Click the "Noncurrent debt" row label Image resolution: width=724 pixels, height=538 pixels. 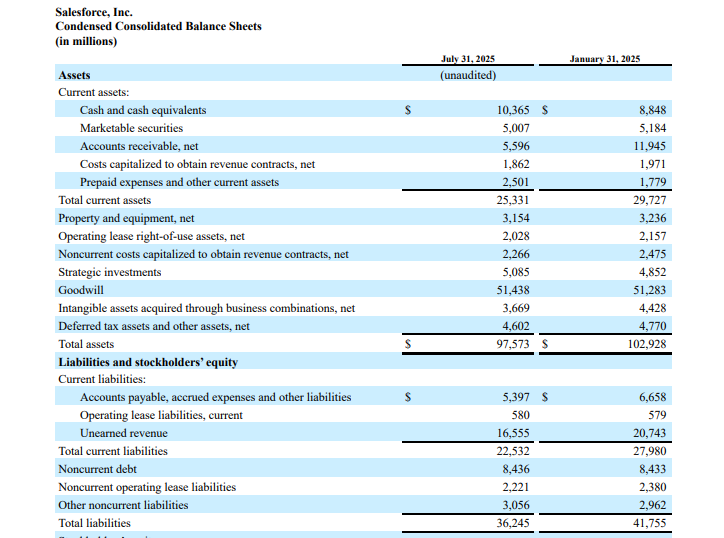click(98, 469)
